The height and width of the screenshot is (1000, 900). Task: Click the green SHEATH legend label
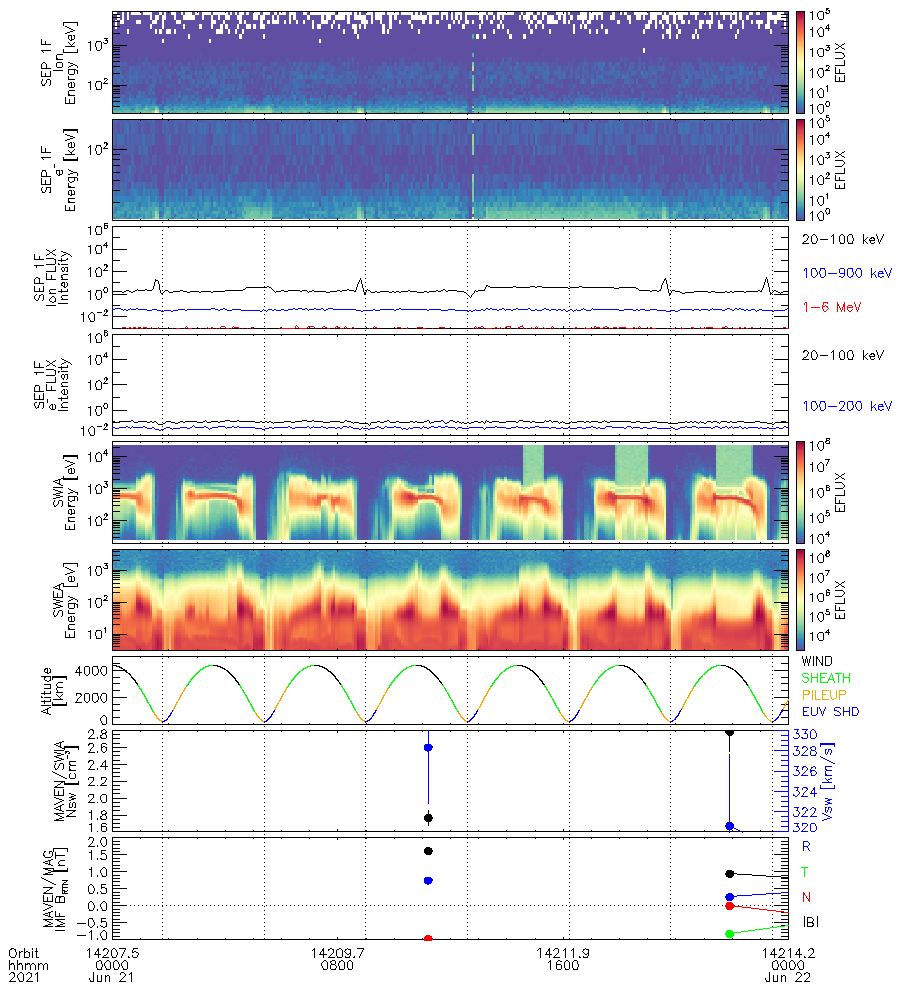(x=828, y=677)
